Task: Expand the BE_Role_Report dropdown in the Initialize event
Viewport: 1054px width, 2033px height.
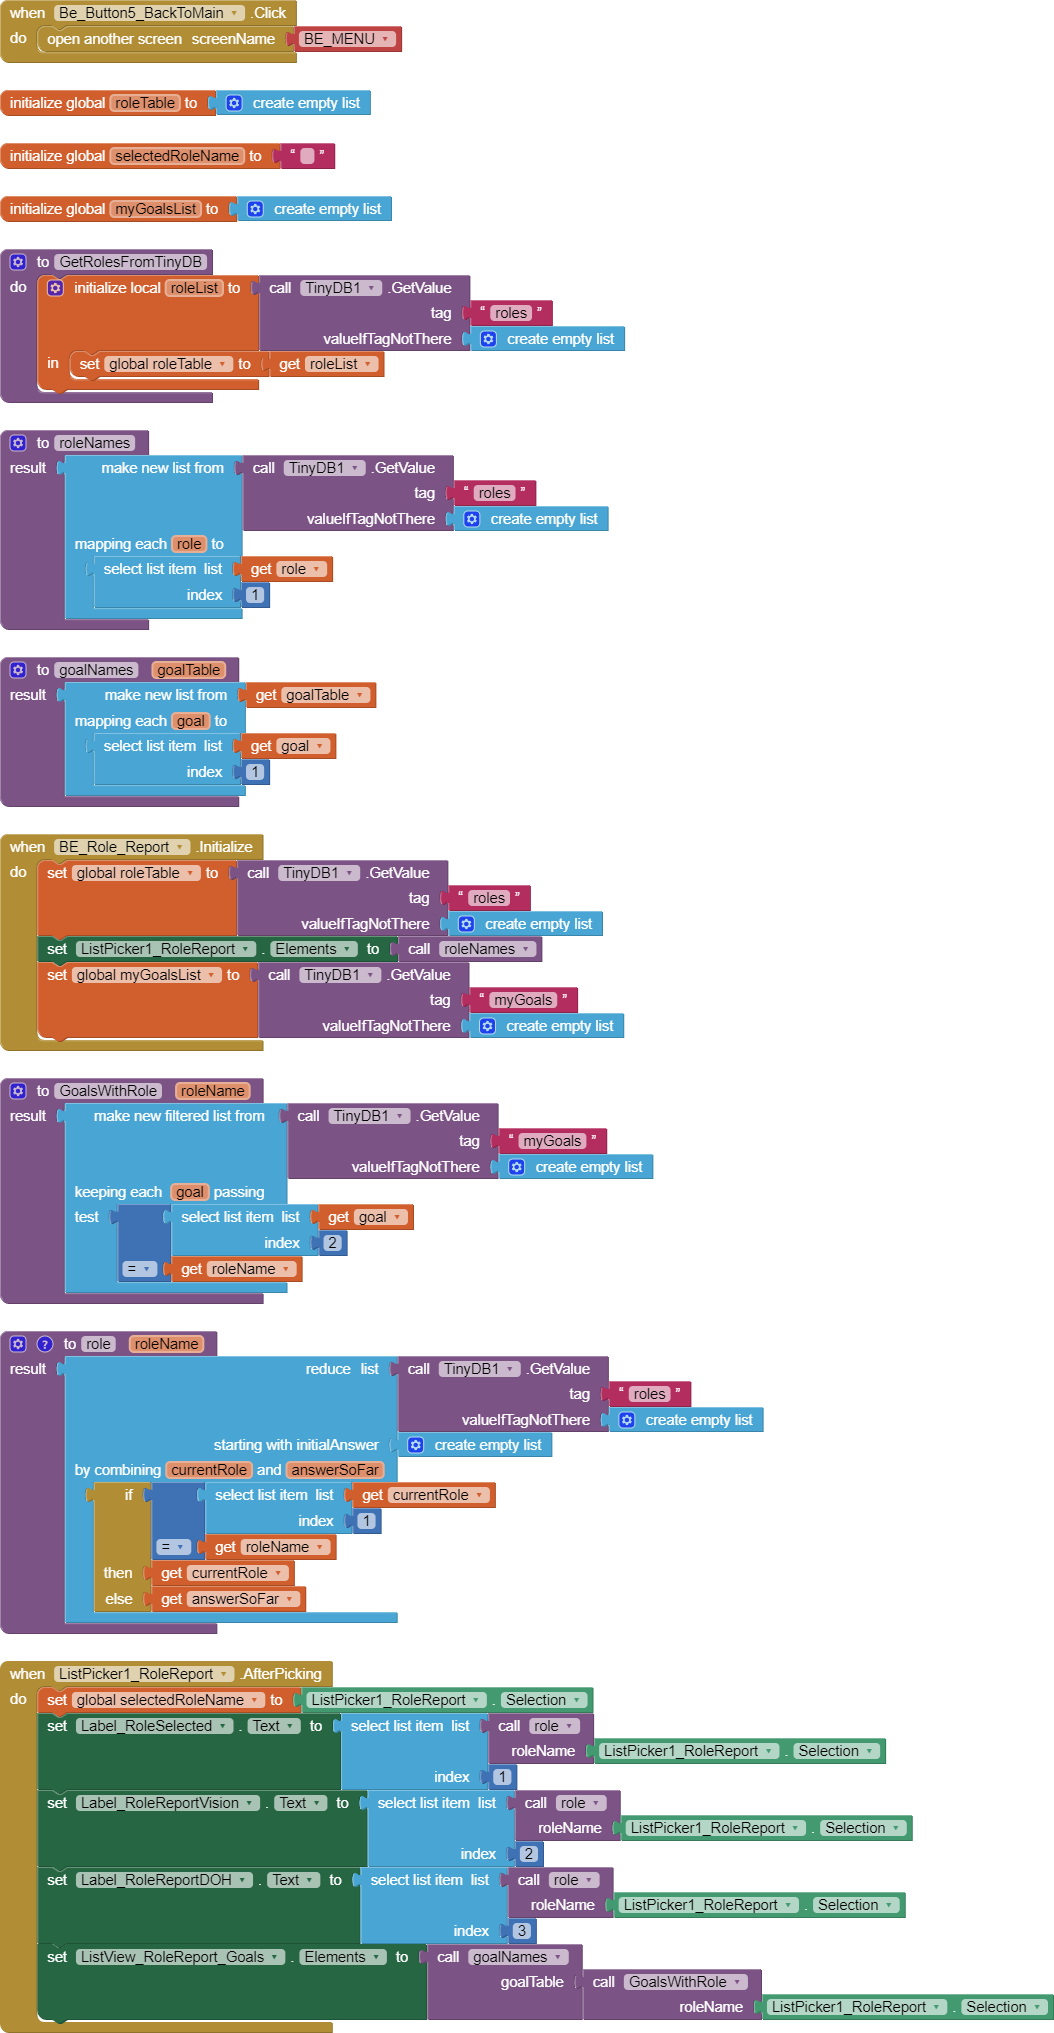Action: pyautogui.click(x=181, y=847)
